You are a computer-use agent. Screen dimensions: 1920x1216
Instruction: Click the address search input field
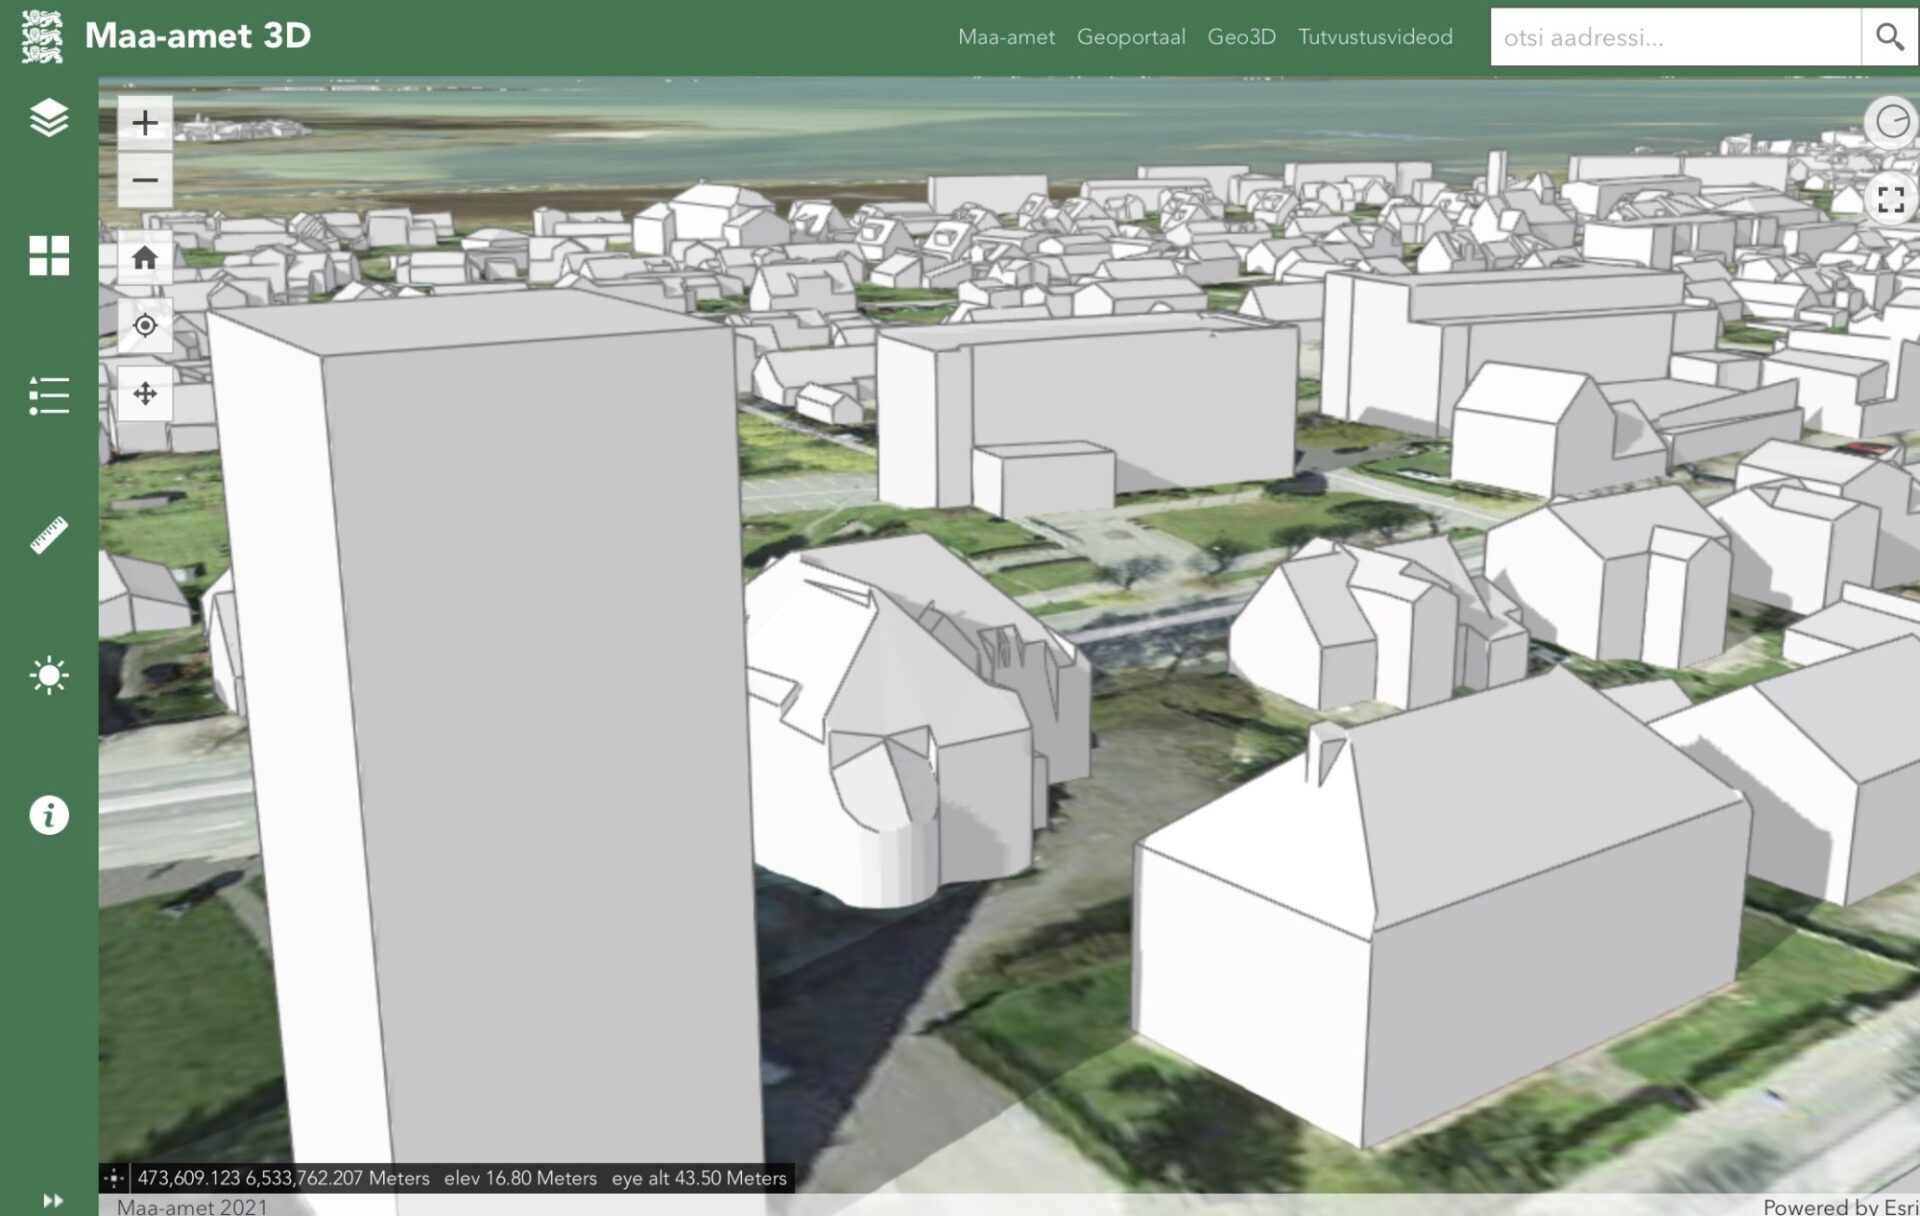(x=1675, y=38)
